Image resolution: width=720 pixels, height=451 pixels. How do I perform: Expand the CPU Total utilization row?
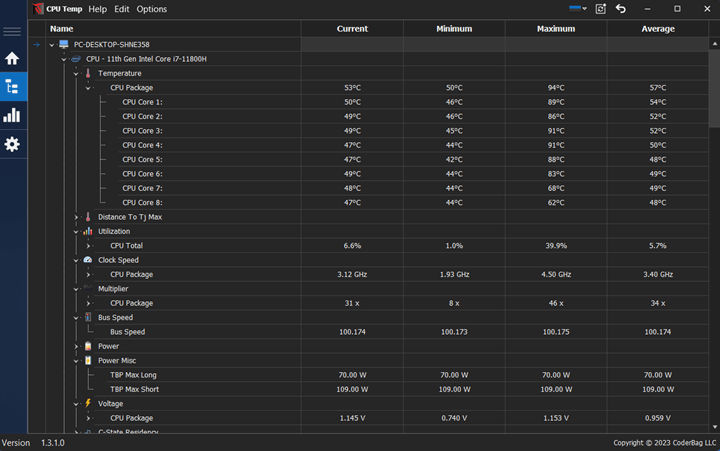(88, 246)
